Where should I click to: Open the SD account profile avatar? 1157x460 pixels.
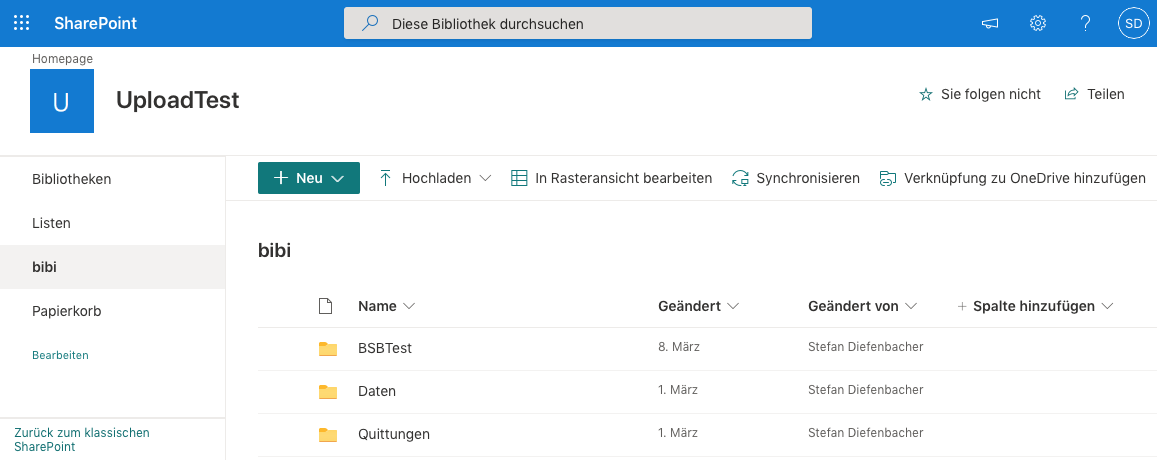click(x=1133, y=23)
